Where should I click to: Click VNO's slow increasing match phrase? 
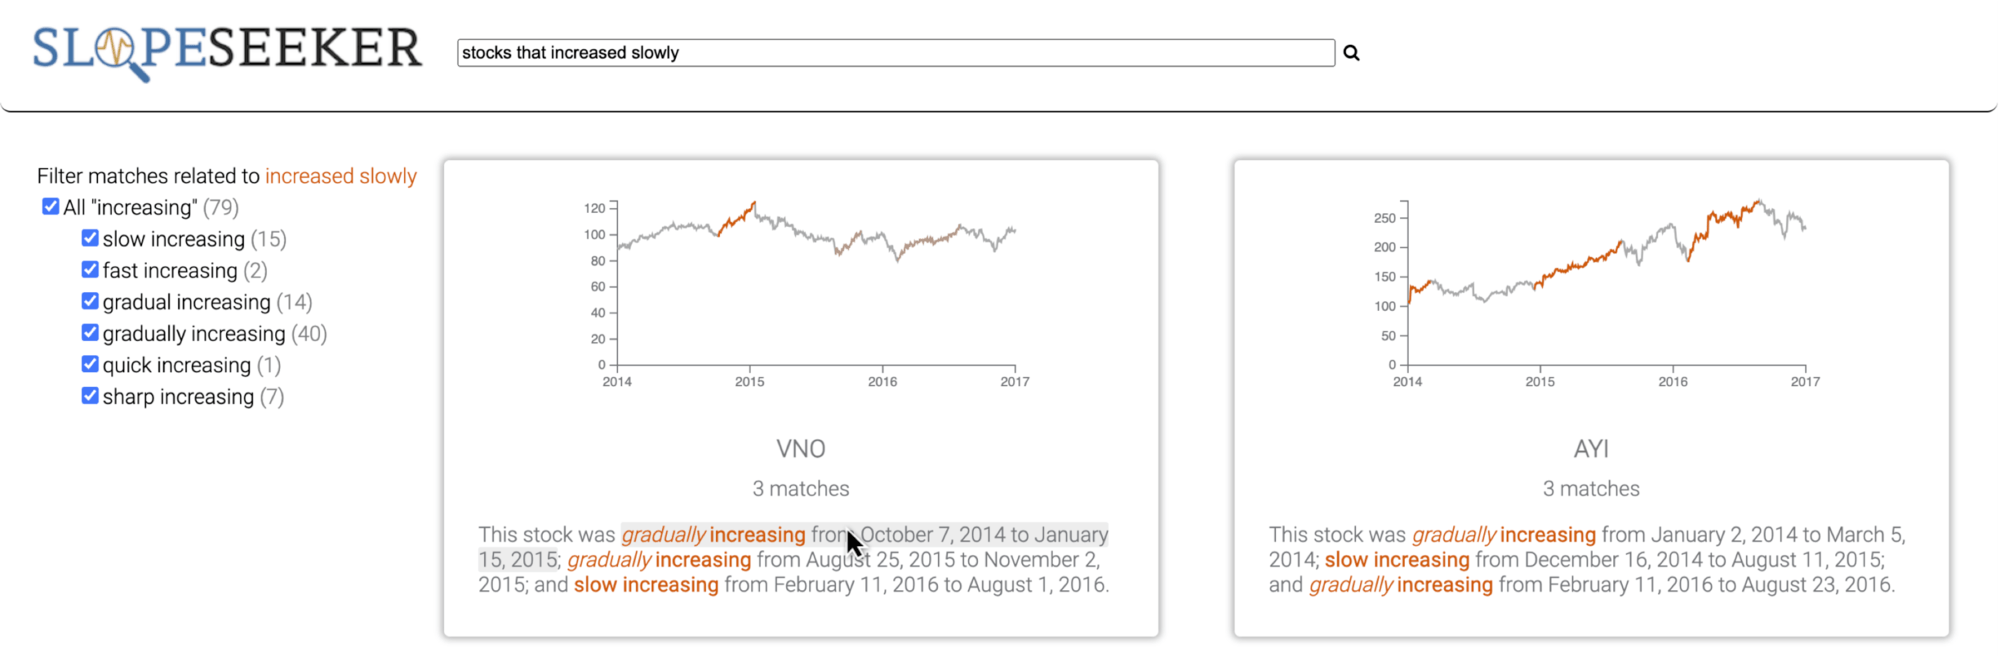646,585
